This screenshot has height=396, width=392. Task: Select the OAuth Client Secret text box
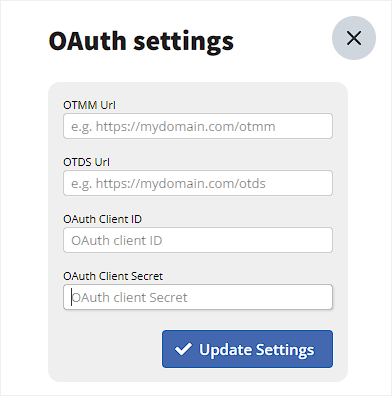198,297
